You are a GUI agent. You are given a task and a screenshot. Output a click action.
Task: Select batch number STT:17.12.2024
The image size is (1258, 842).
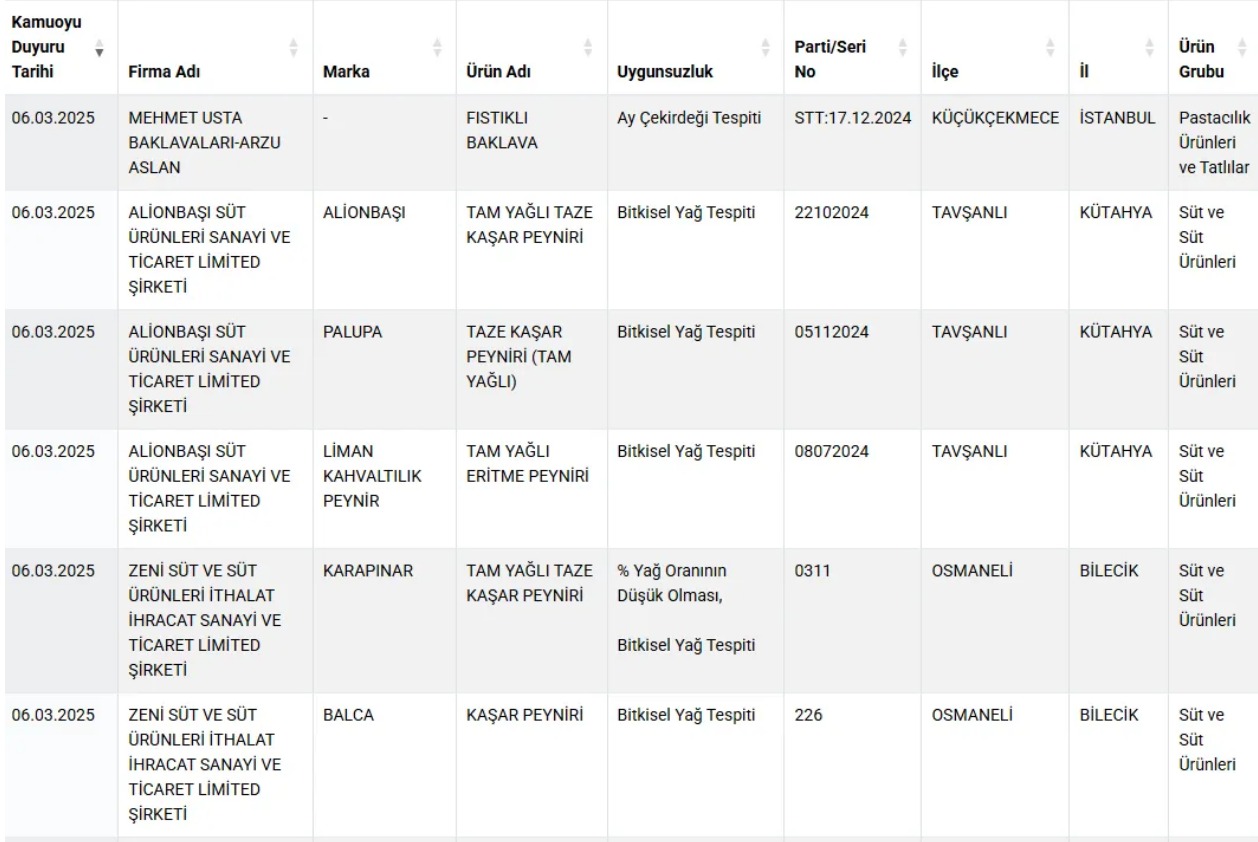[x=852, y=143]
